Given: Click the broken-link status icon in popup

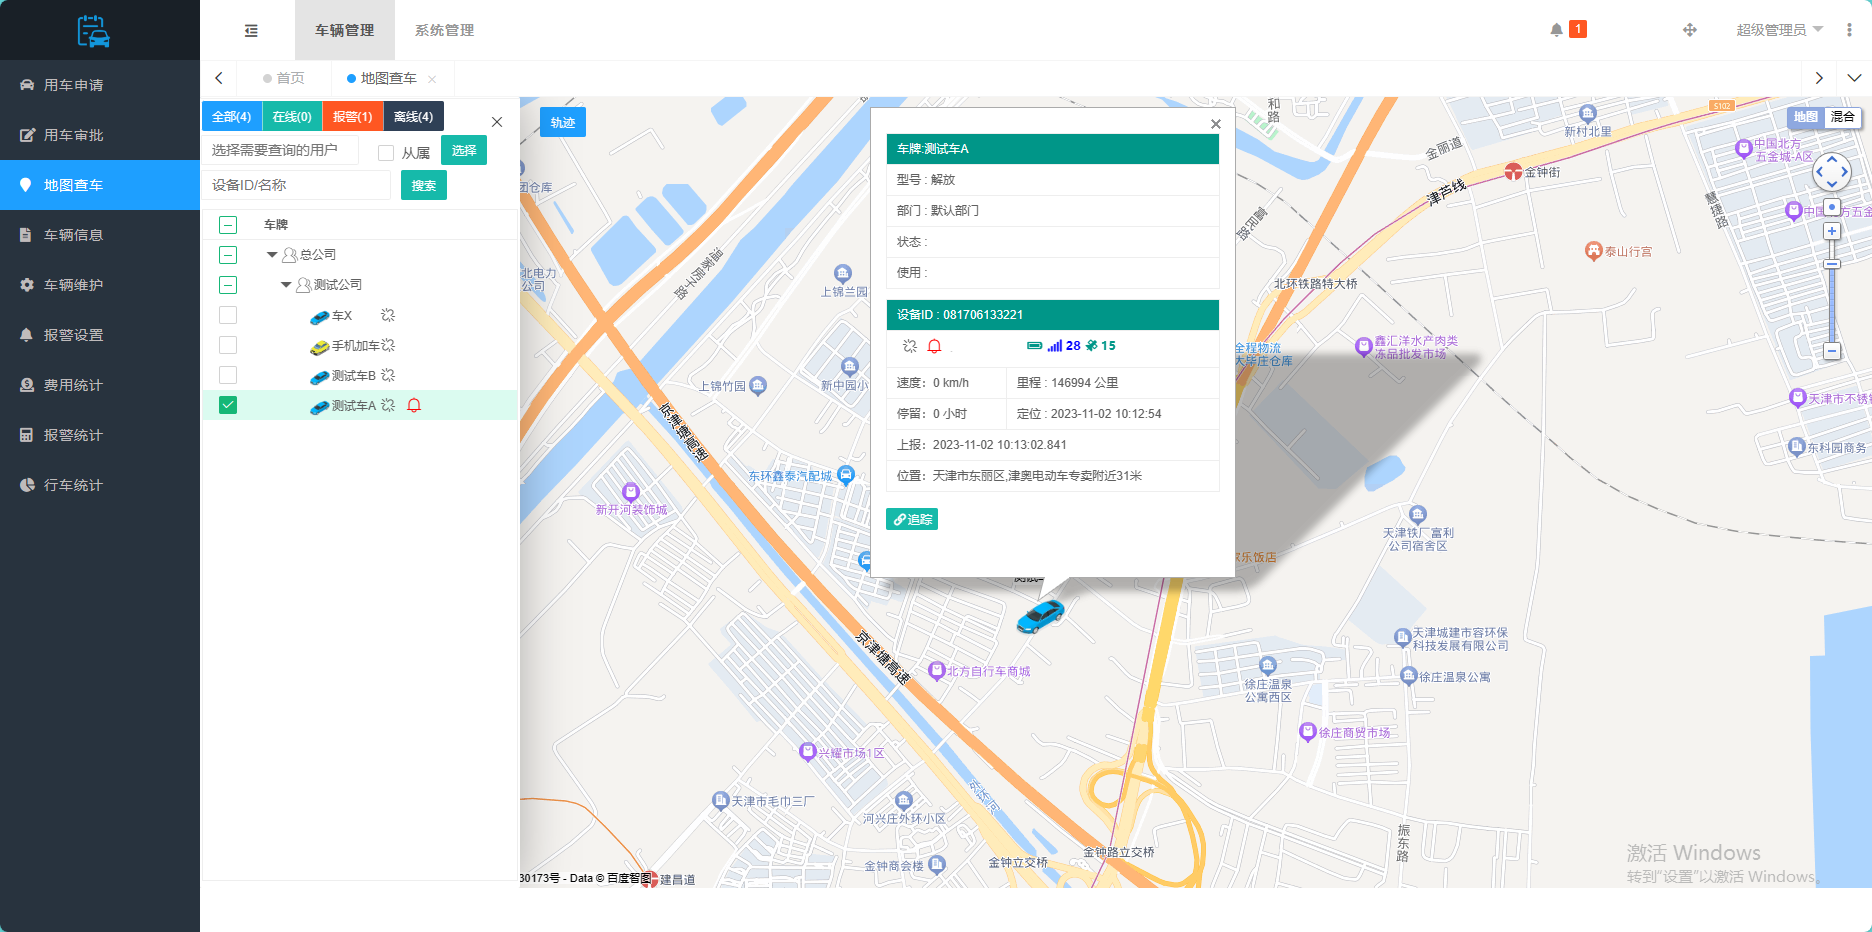Looking at the screenshot, I should (910, 346).
